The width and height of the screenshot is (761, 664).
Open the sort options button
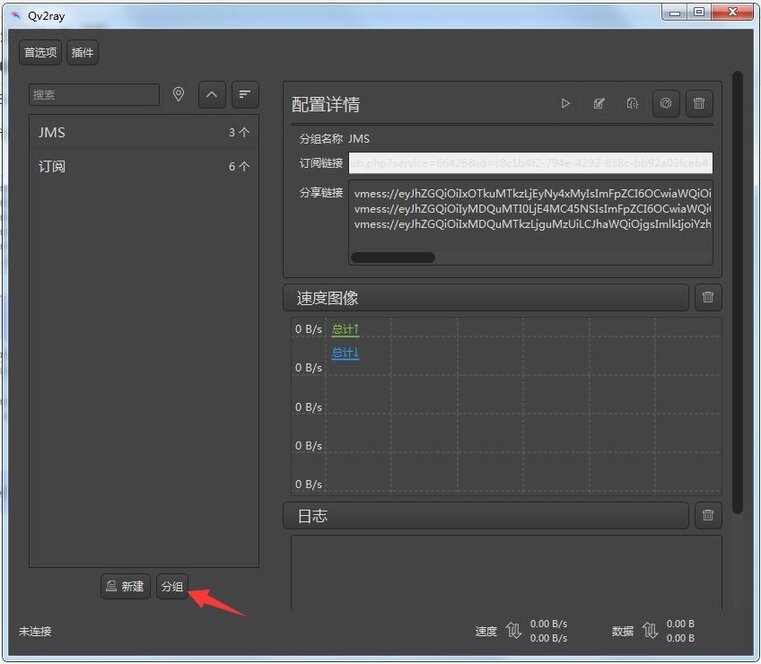click(x=245, y=94)
